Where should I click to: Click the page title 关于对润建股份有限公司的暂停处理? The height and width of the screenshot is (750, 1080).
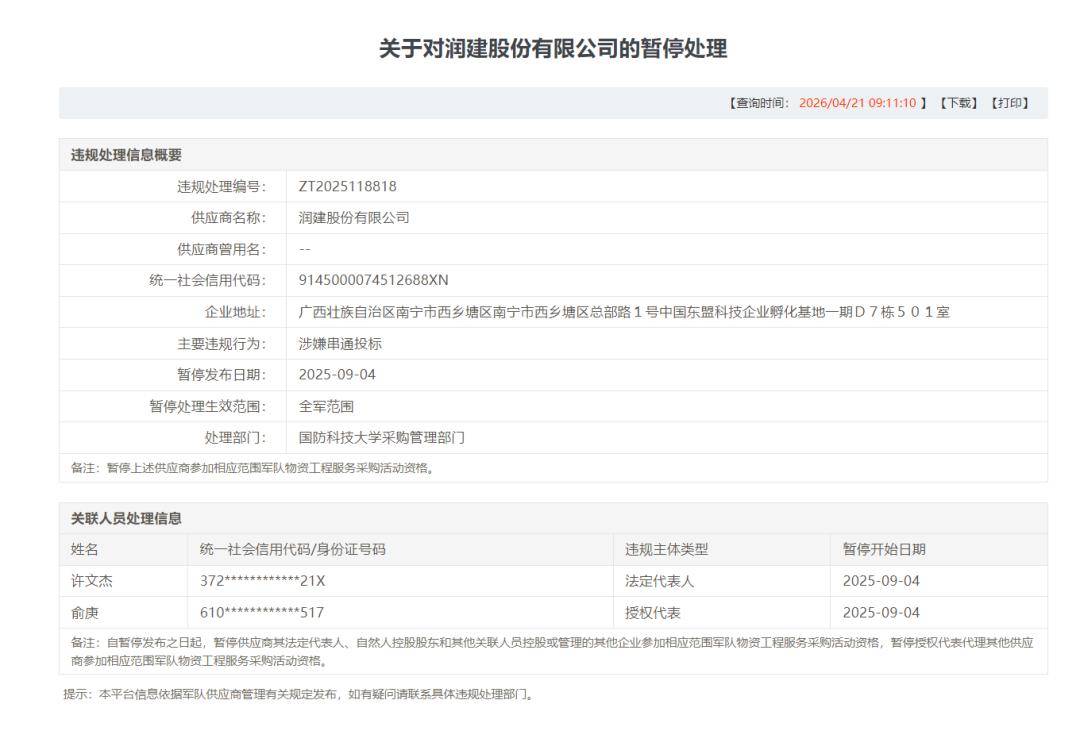tap(553, 49)
